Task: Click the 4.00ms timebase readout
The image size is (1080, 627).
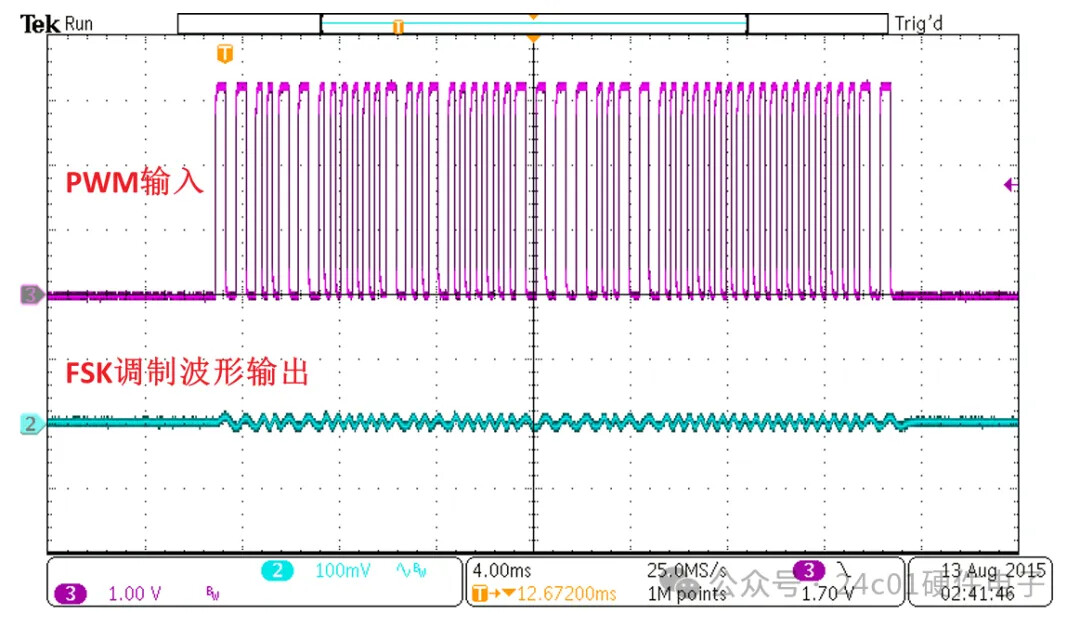Action: [501, 571]
